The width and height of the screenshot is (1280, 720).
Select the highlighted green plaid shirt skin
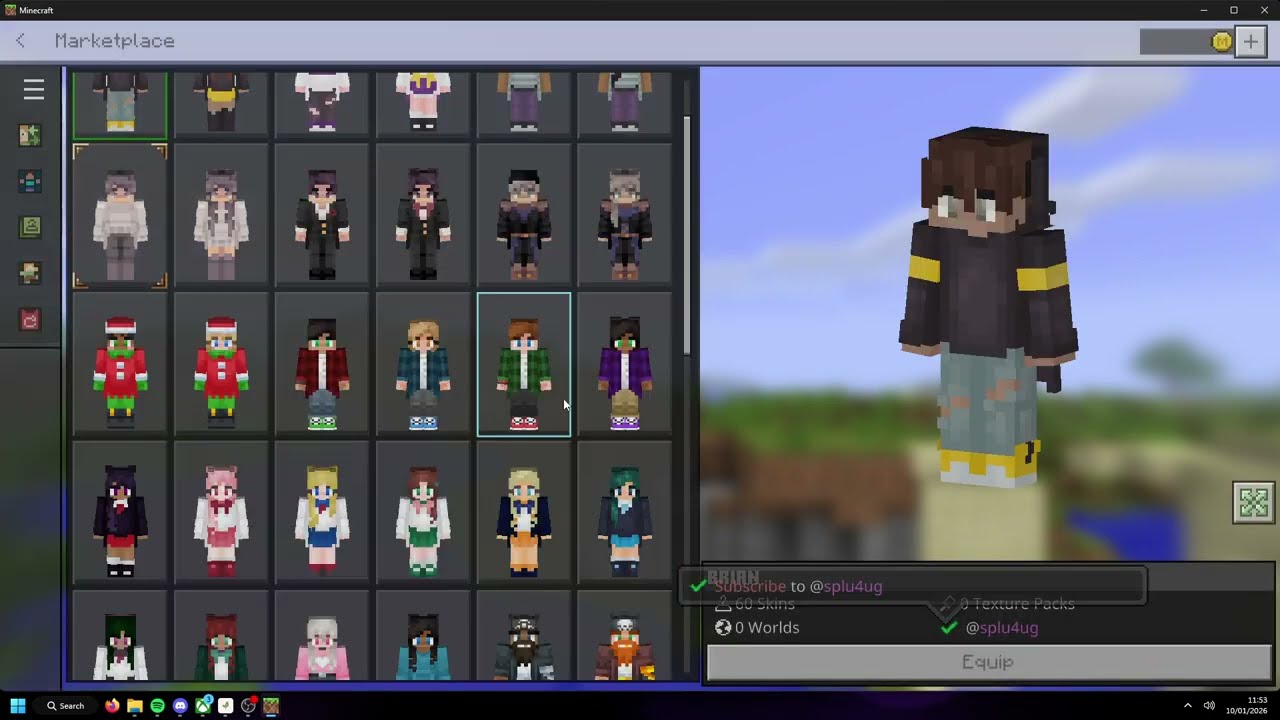(524, 365)
